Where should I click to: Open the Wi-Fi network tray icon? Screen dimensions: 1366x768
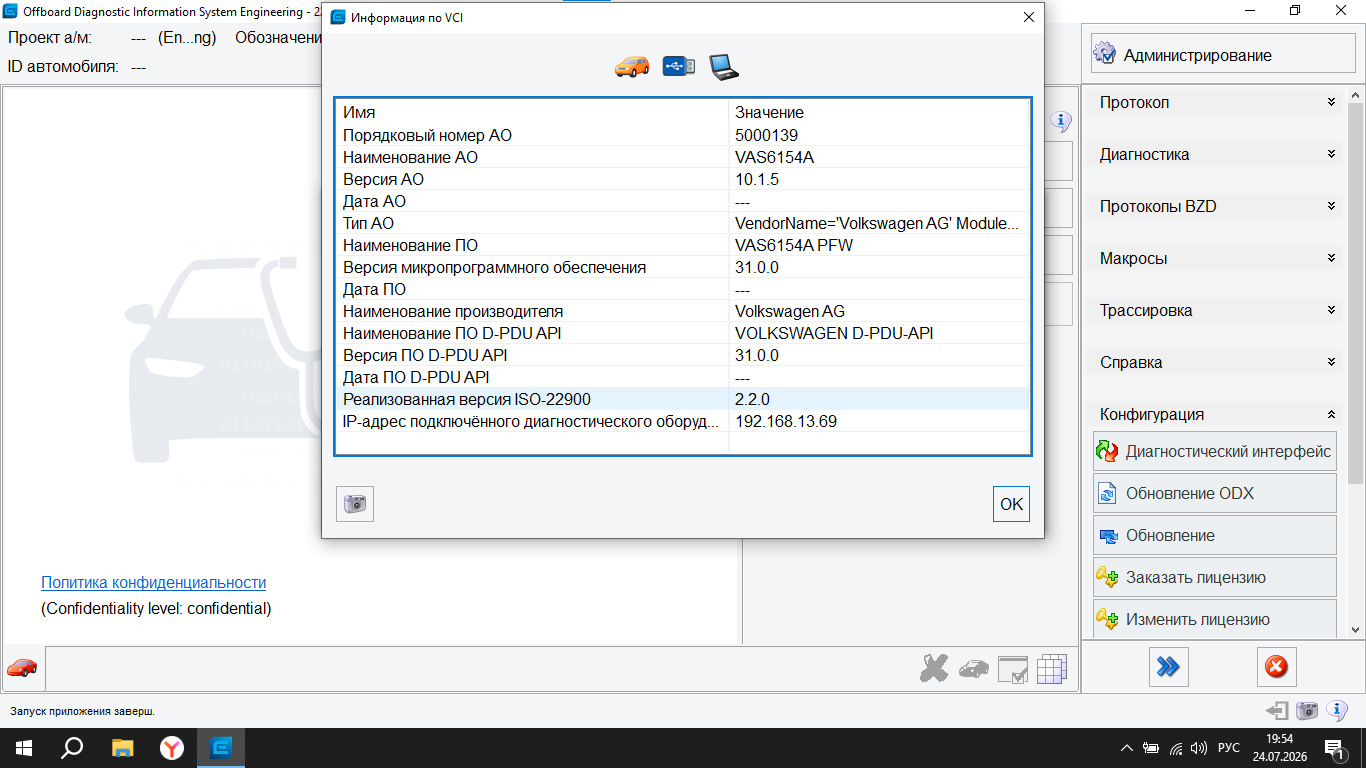1175,748
